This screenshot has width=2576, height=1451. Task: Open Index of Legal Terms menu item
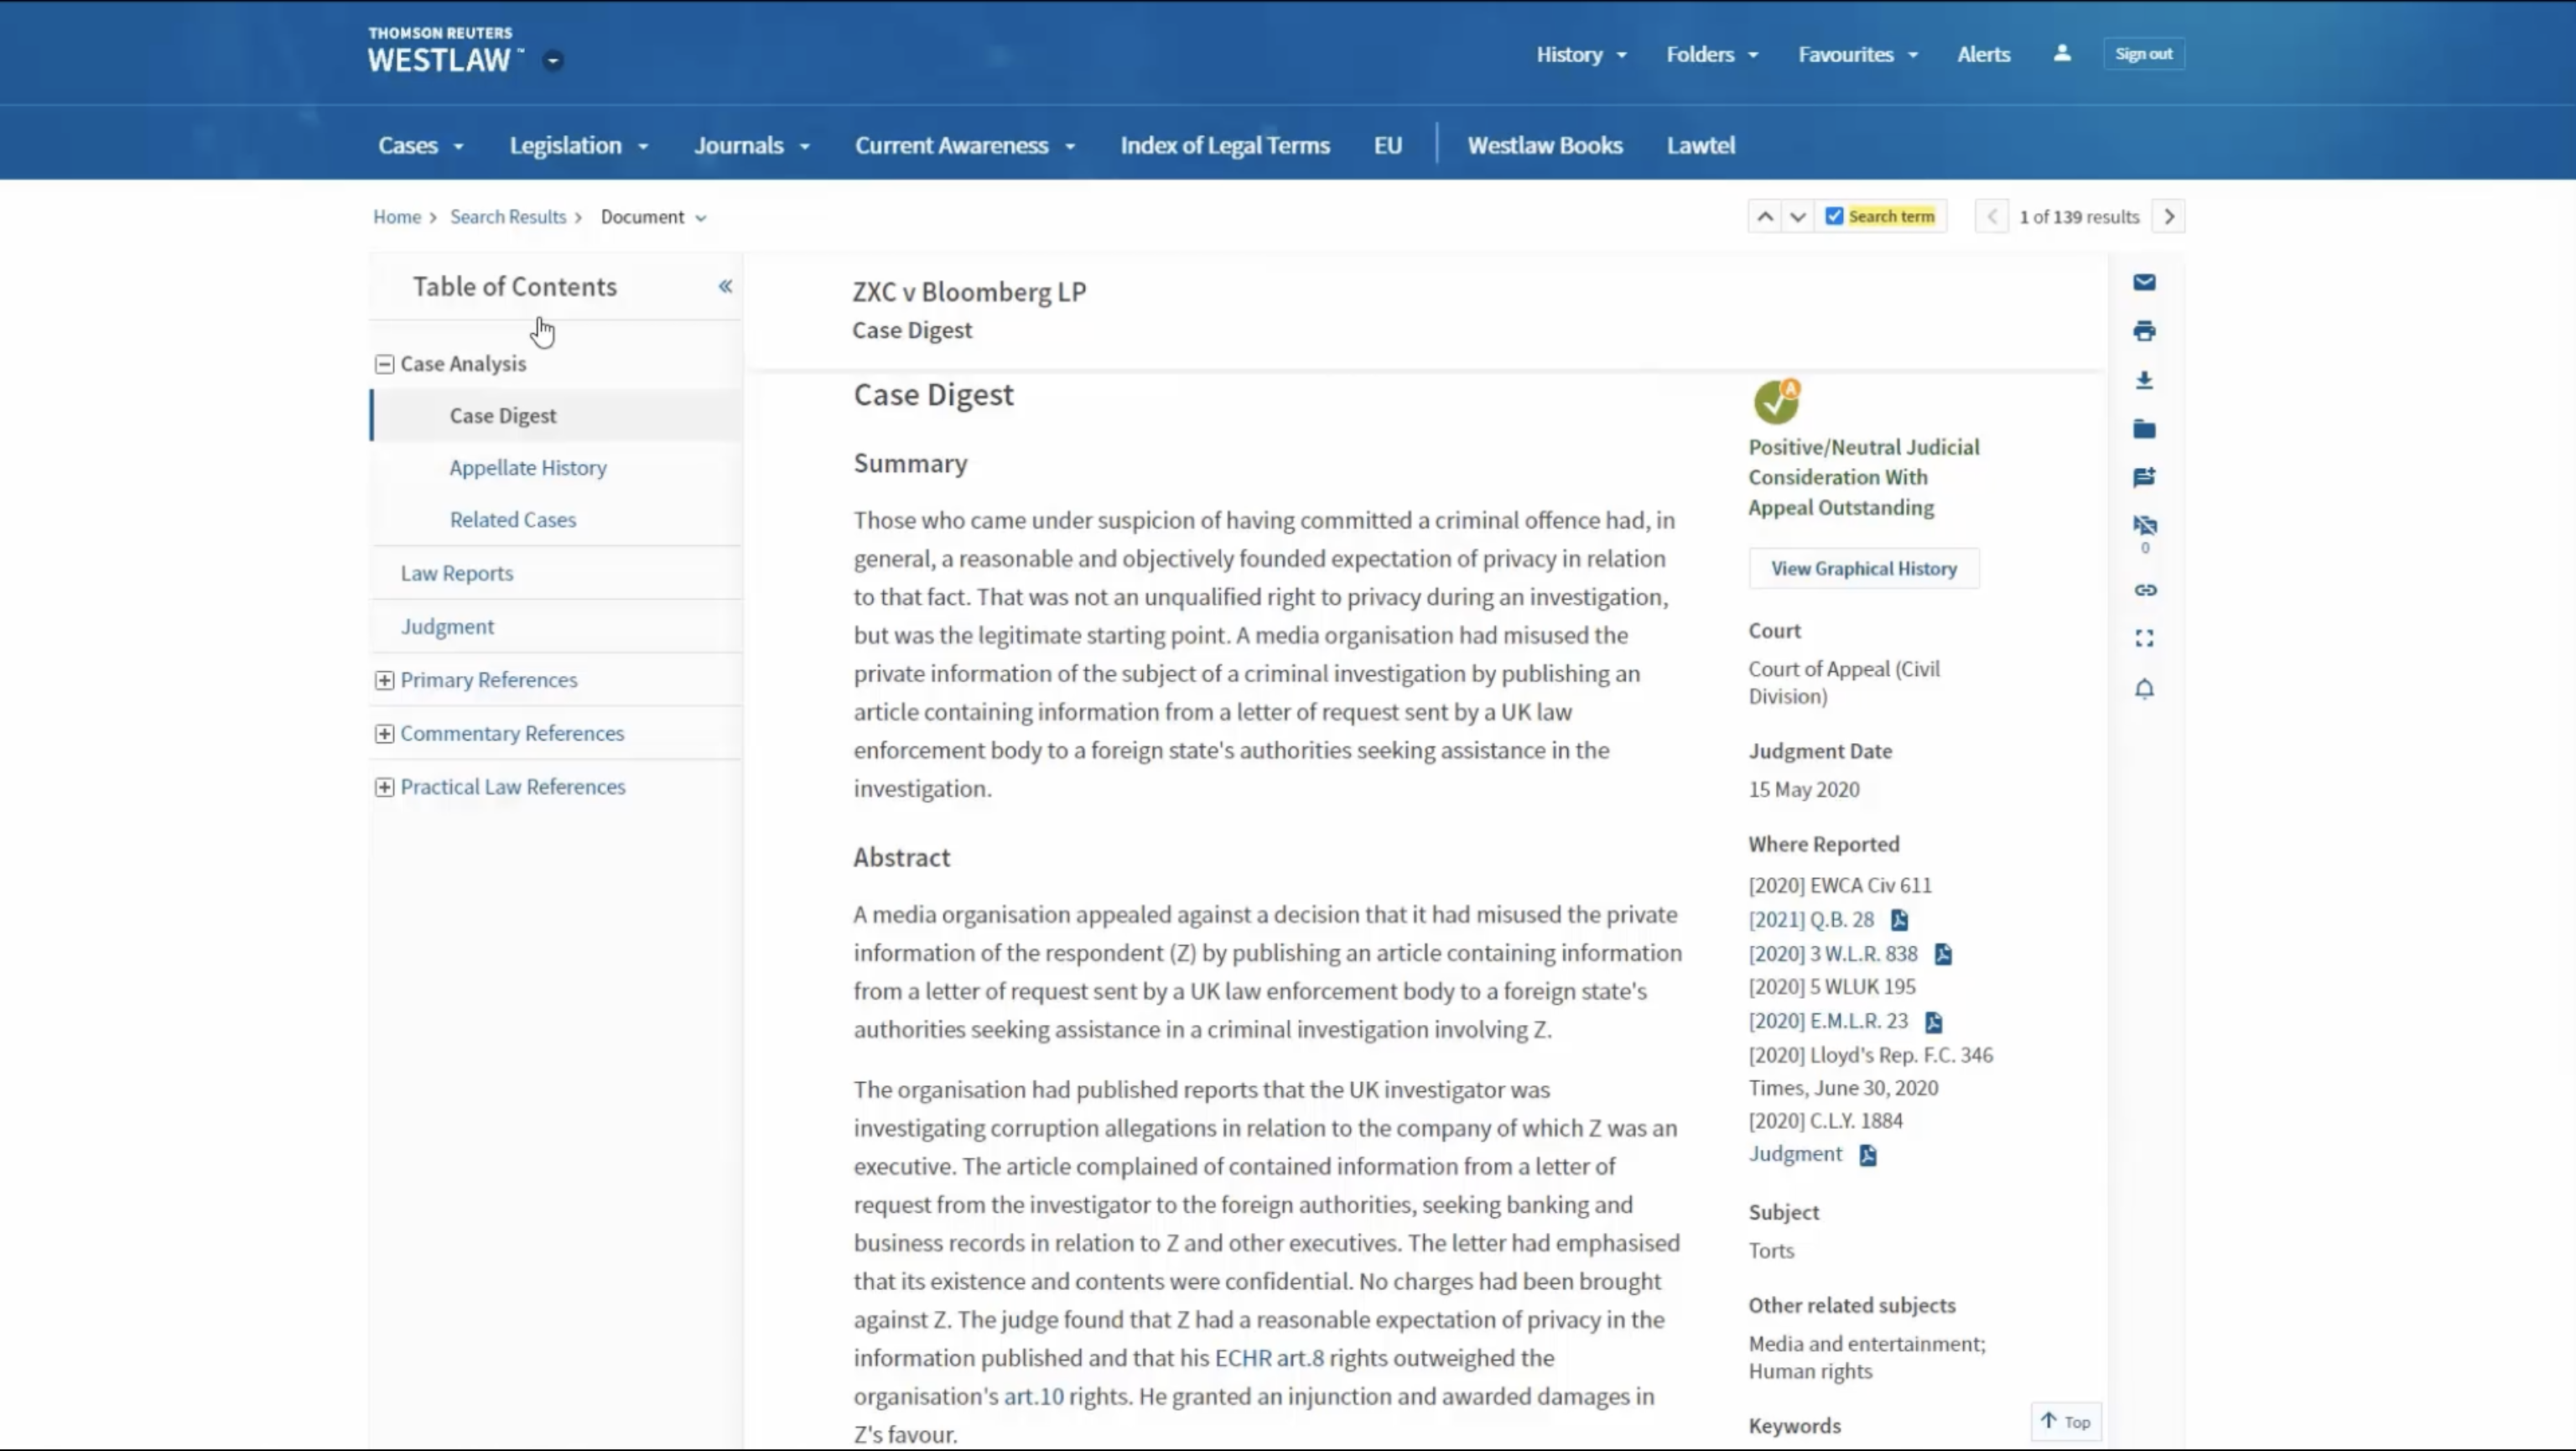click(x=1224, y=146)
